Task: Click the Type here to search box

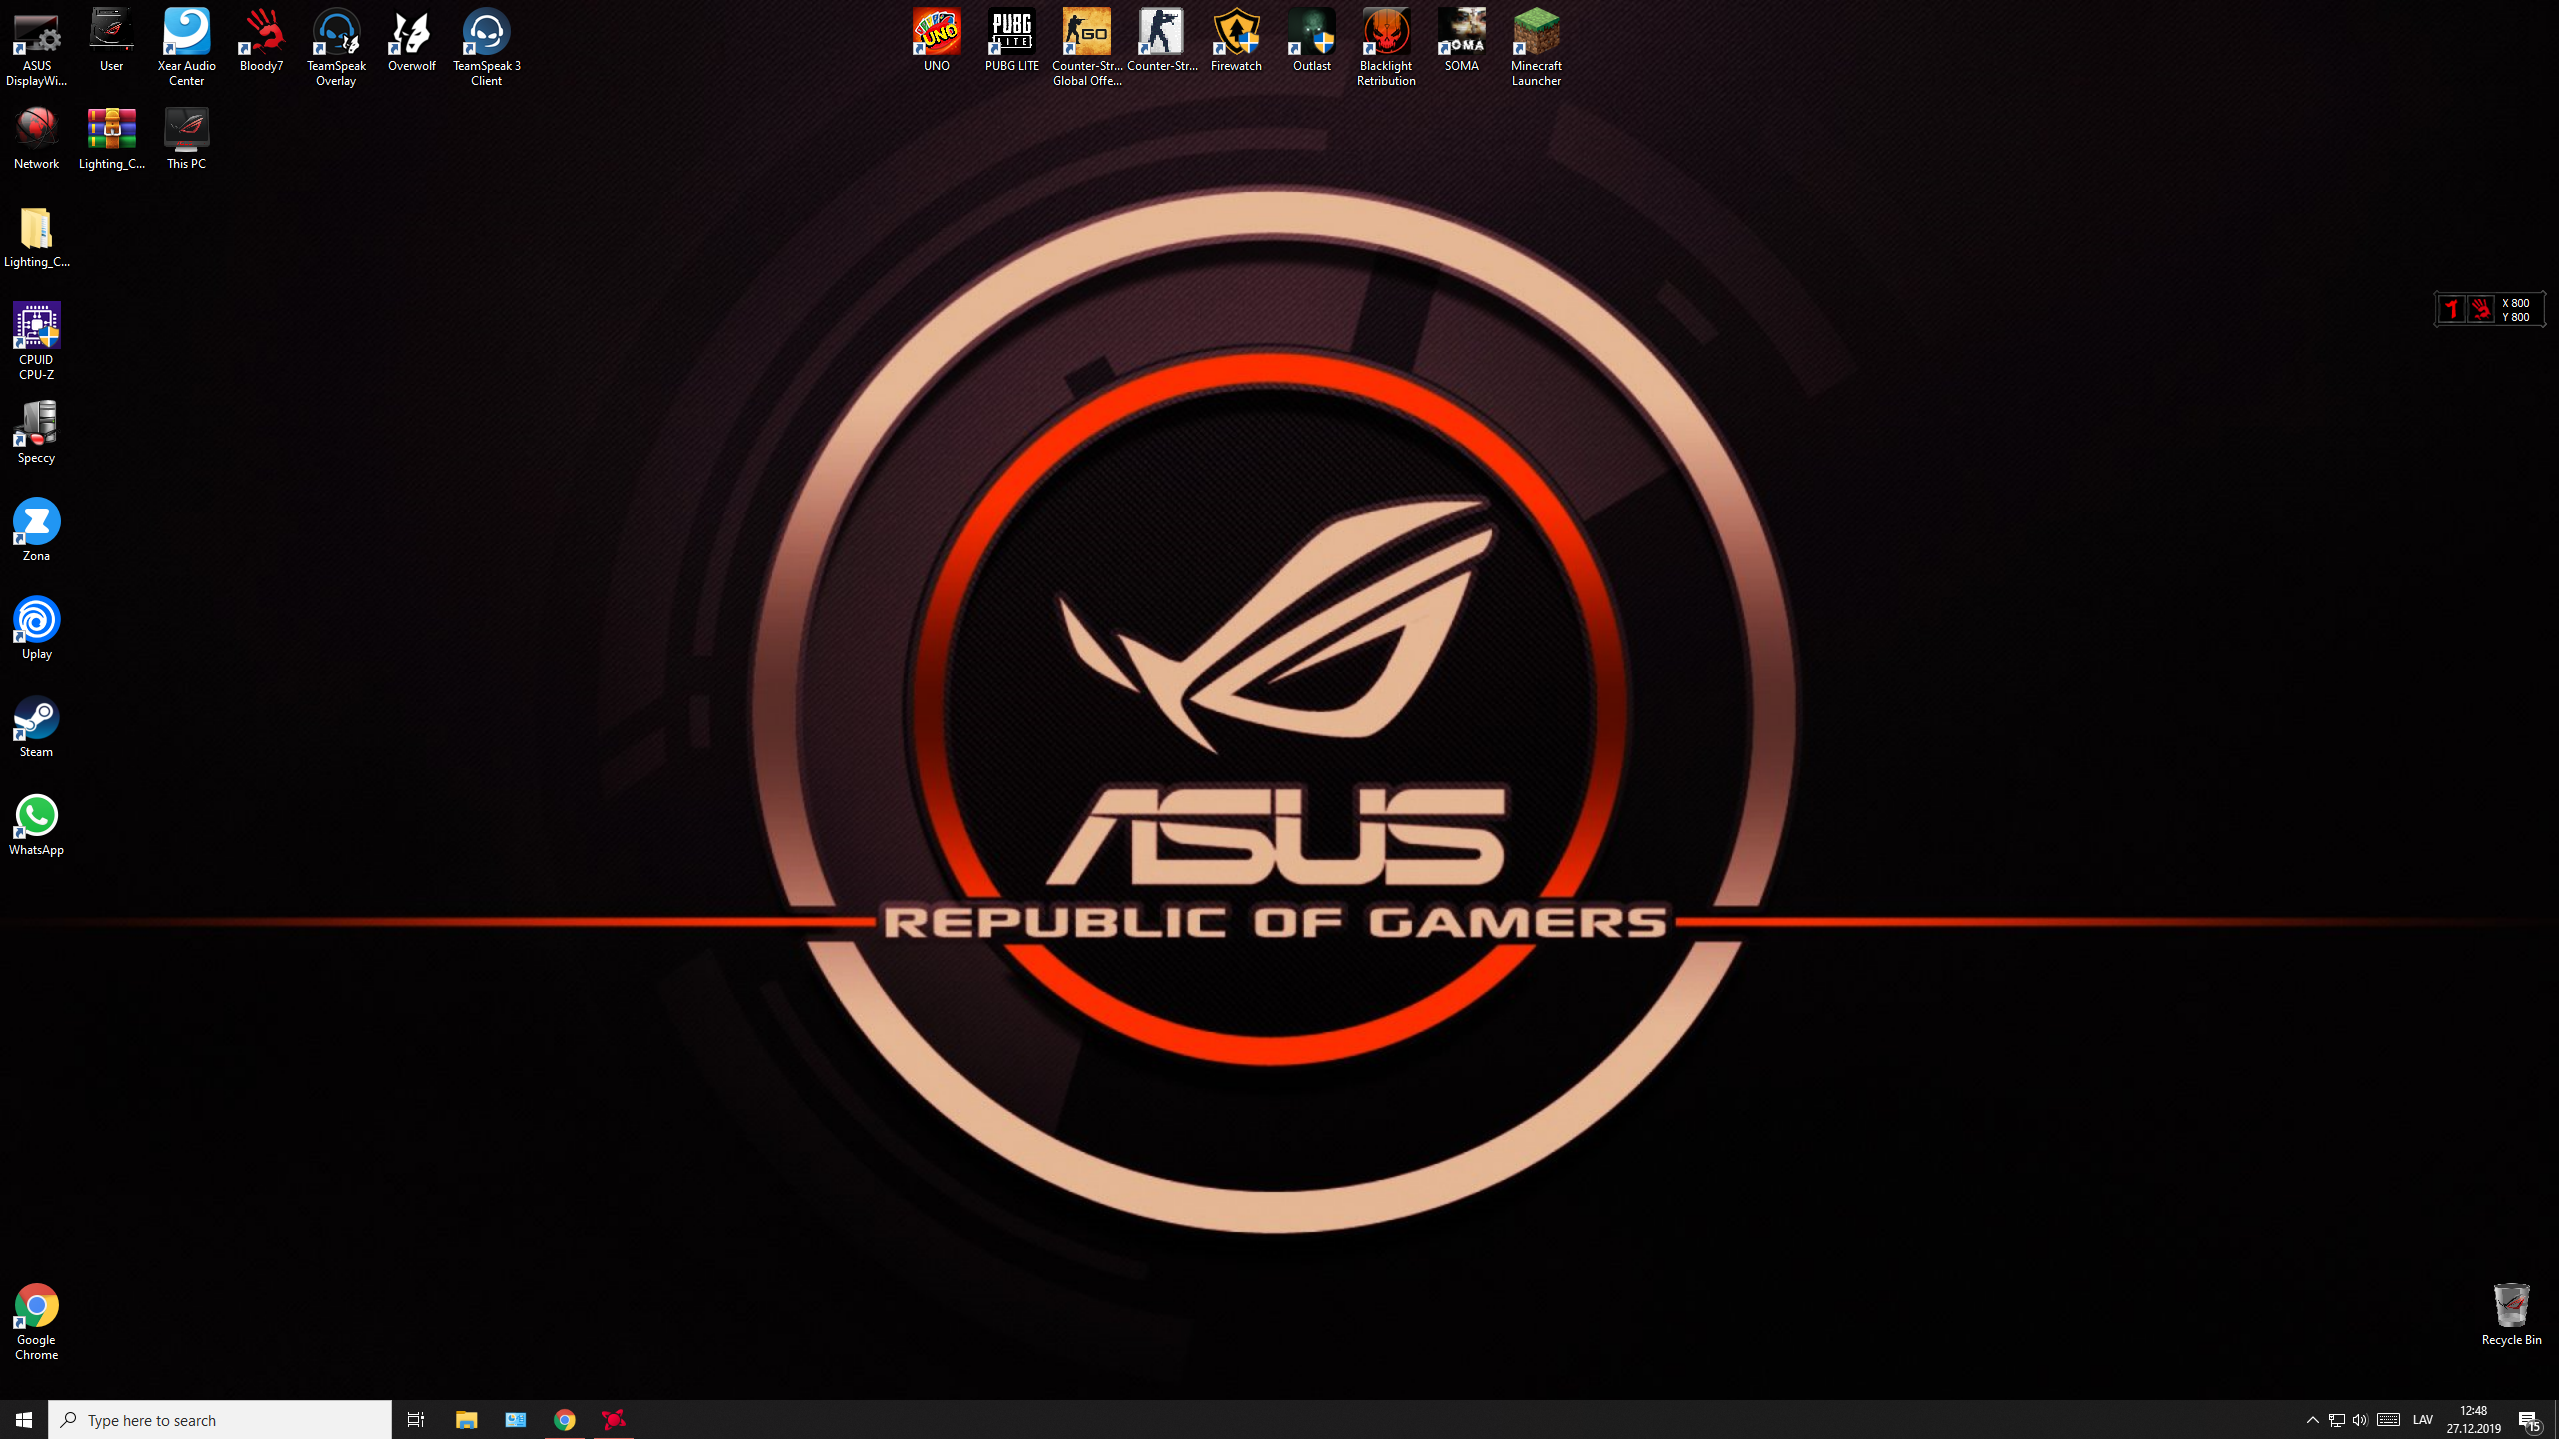Action: click(x=220, y=1419)
